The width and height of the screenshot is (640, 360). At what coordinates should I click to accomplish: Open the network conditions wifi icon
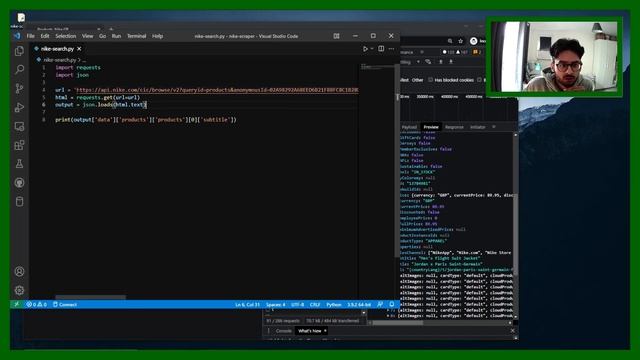coord(428,62)
